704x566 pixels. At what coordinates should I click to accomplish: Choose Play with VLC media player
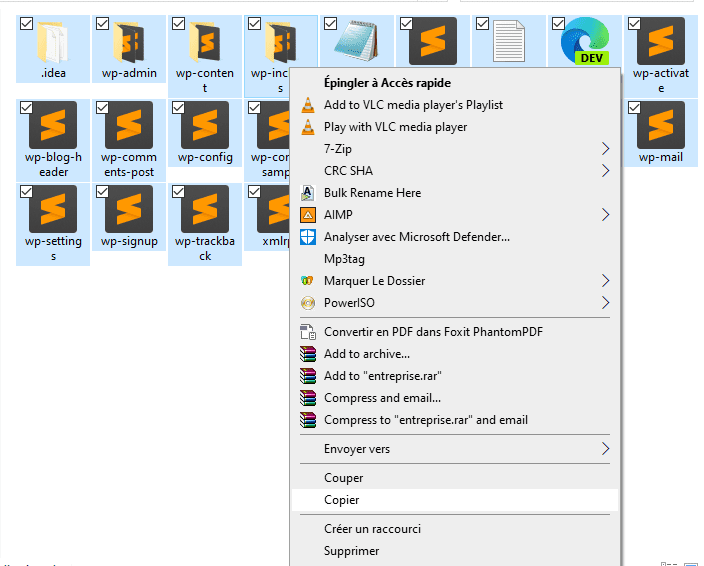click(x=455, y=127)
